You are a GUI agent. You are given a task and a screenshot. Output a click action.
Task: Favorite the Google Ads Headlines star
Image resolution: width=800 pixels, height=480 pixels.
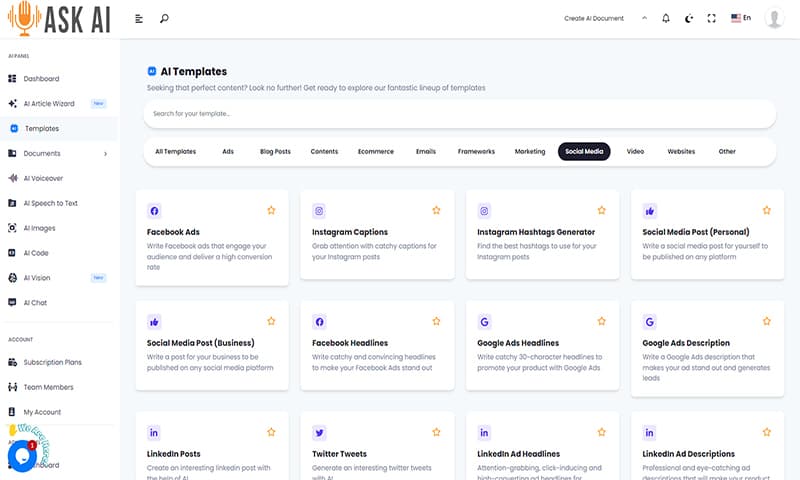tap(602, 321)
